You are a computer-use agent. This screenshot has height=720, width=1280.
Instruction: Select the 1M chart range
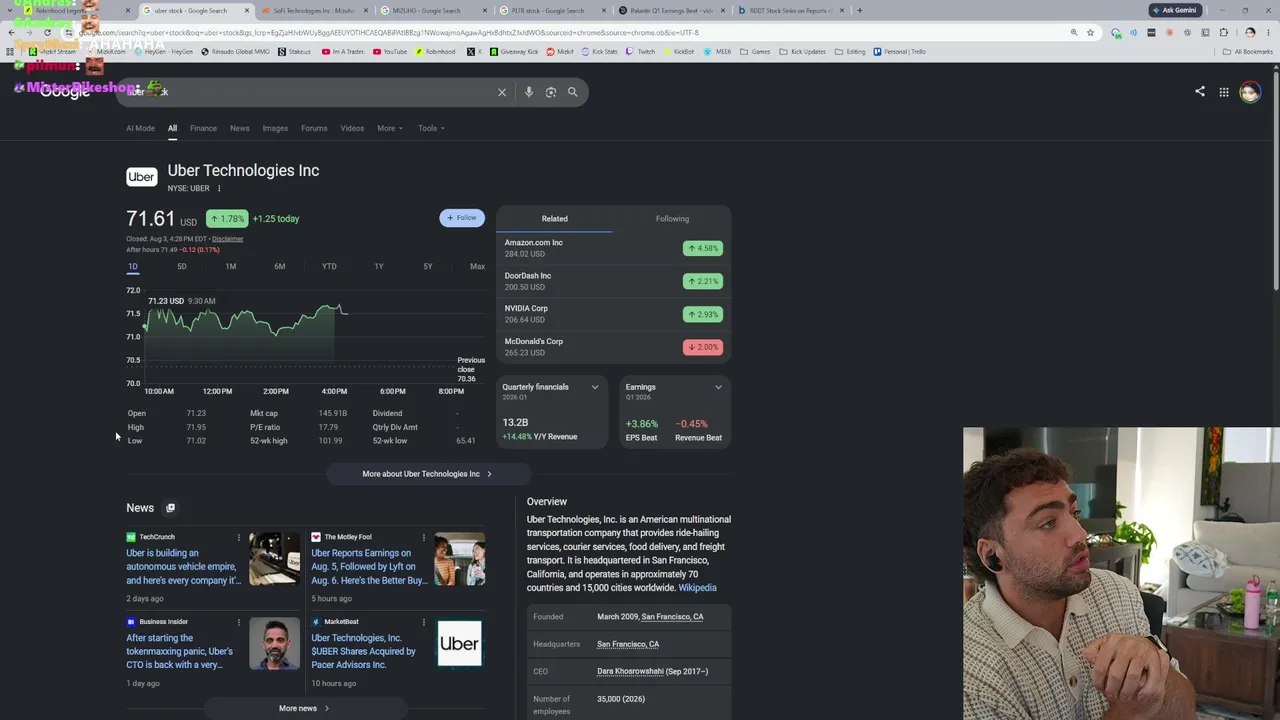pyautogui.click(x=230, y=266)
